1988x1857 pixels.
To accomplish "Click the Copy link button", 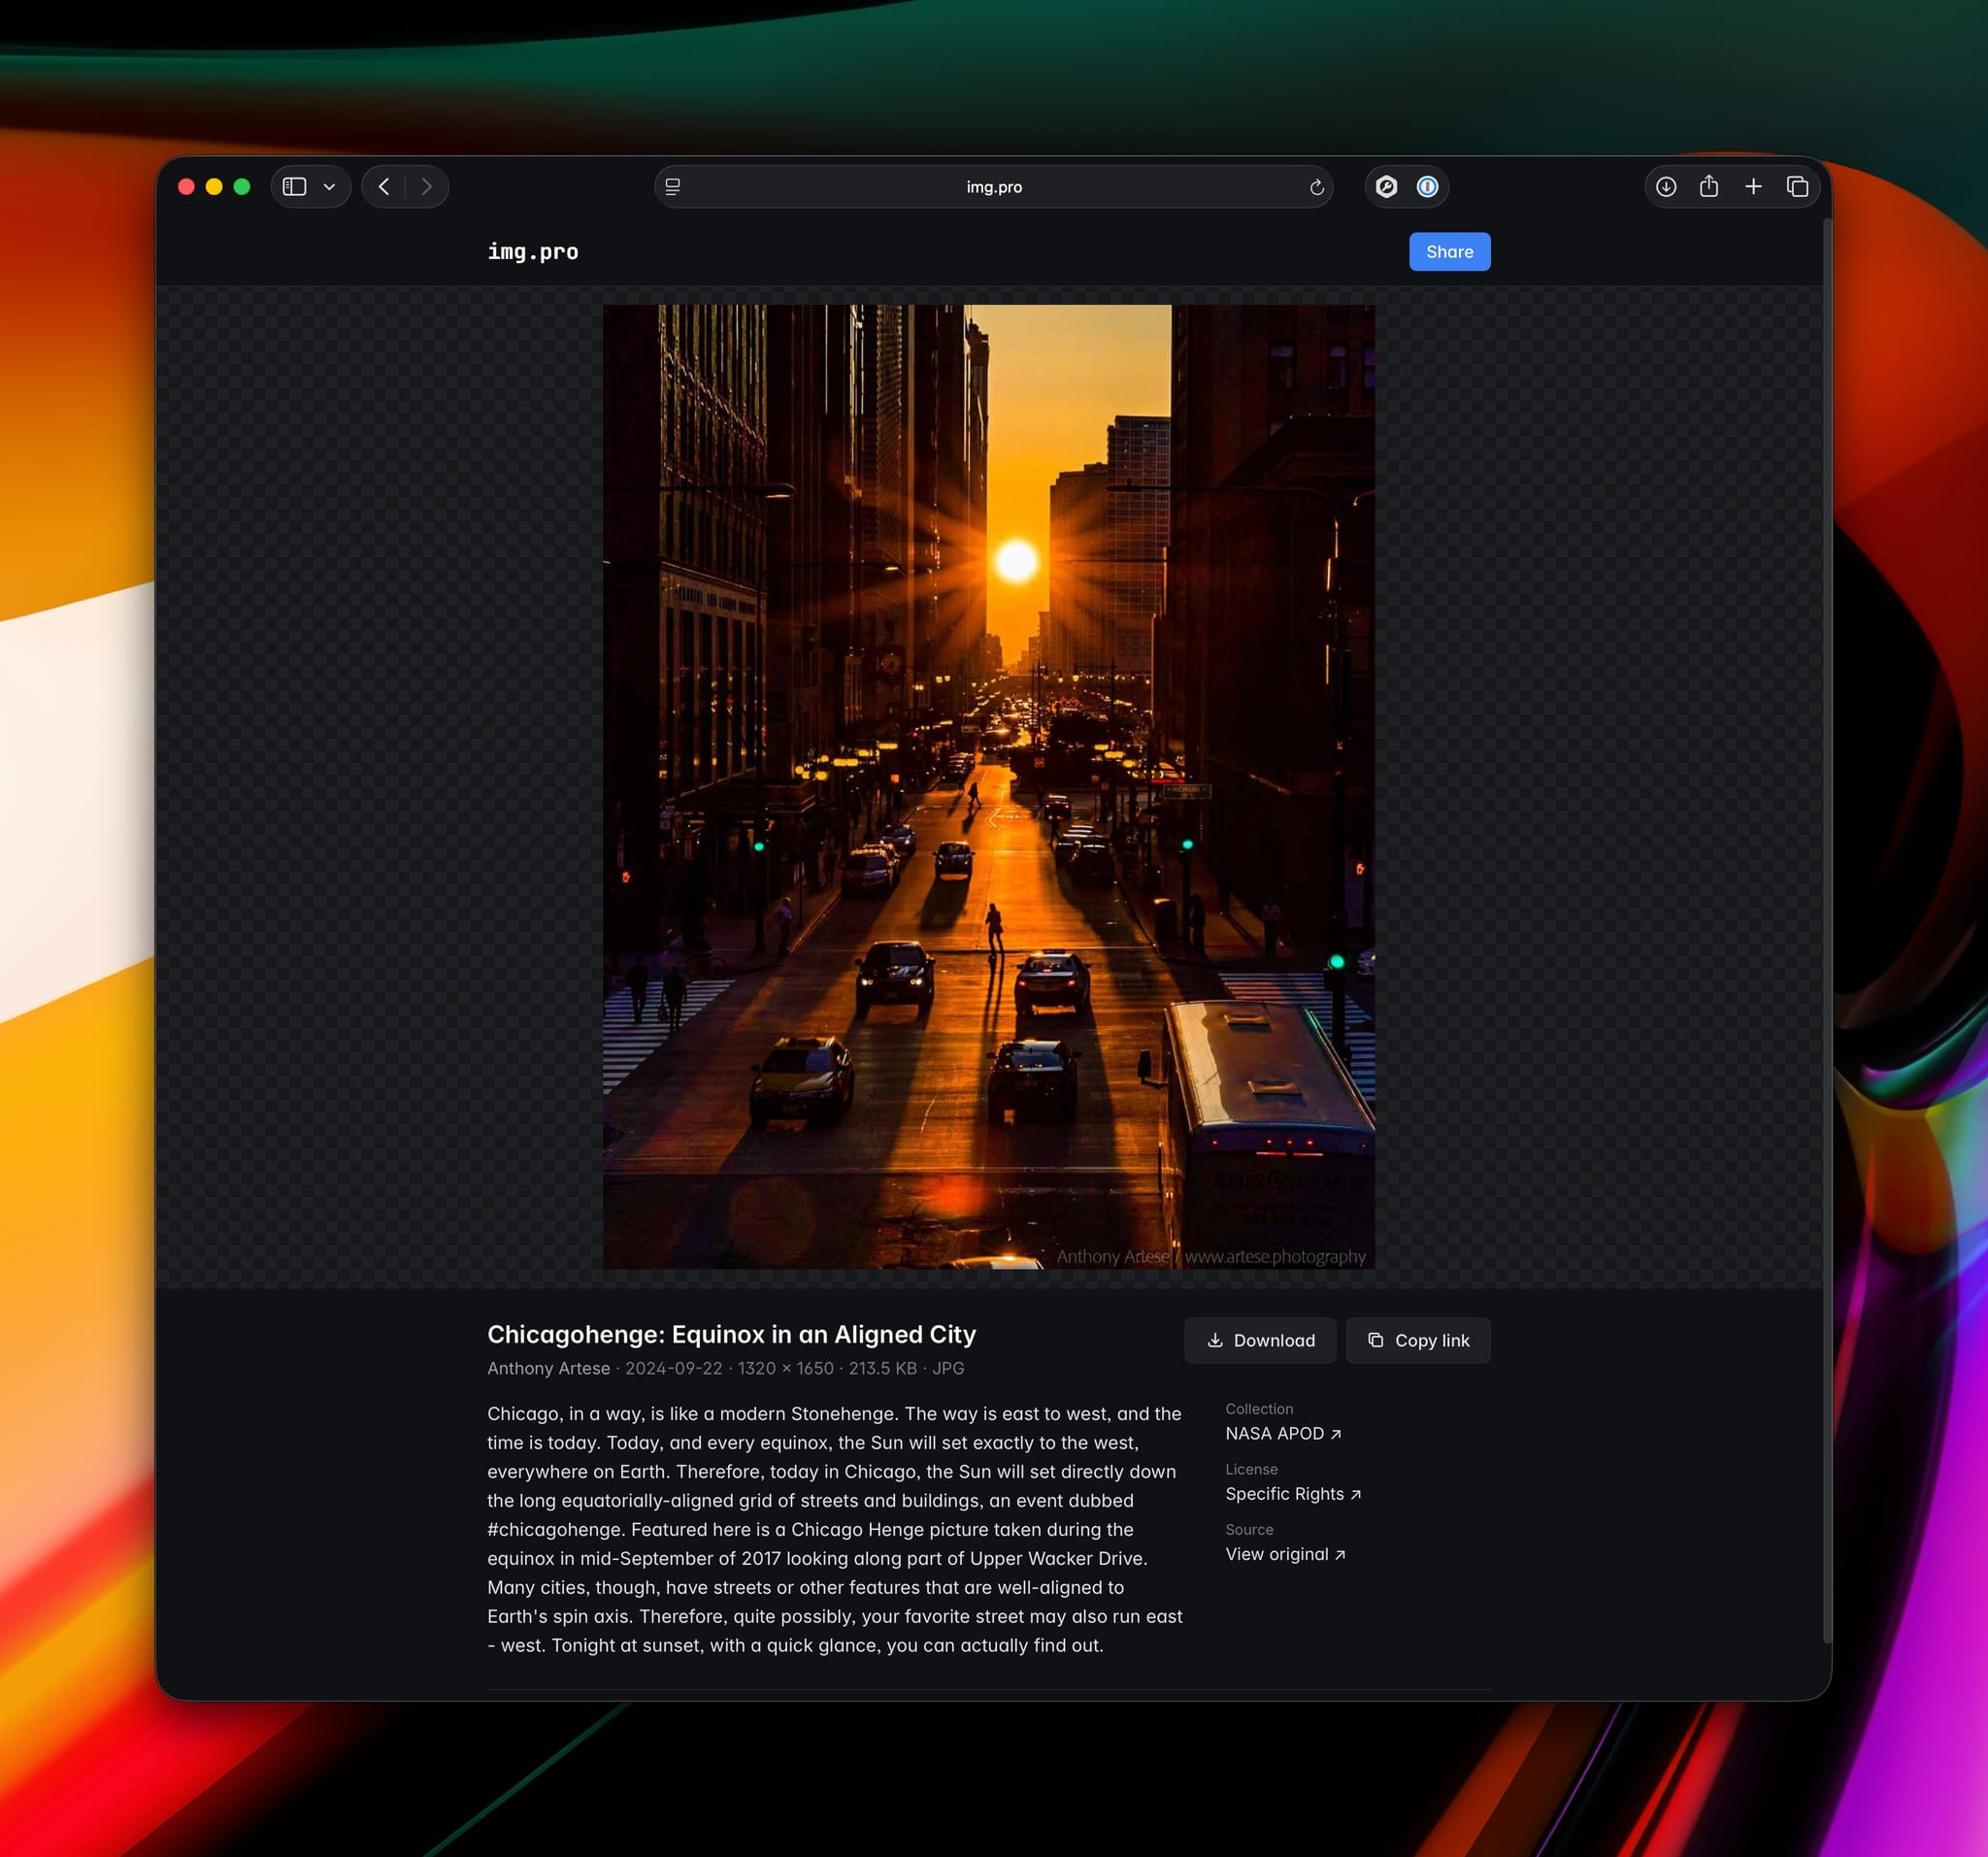I will point(1418,1340).
